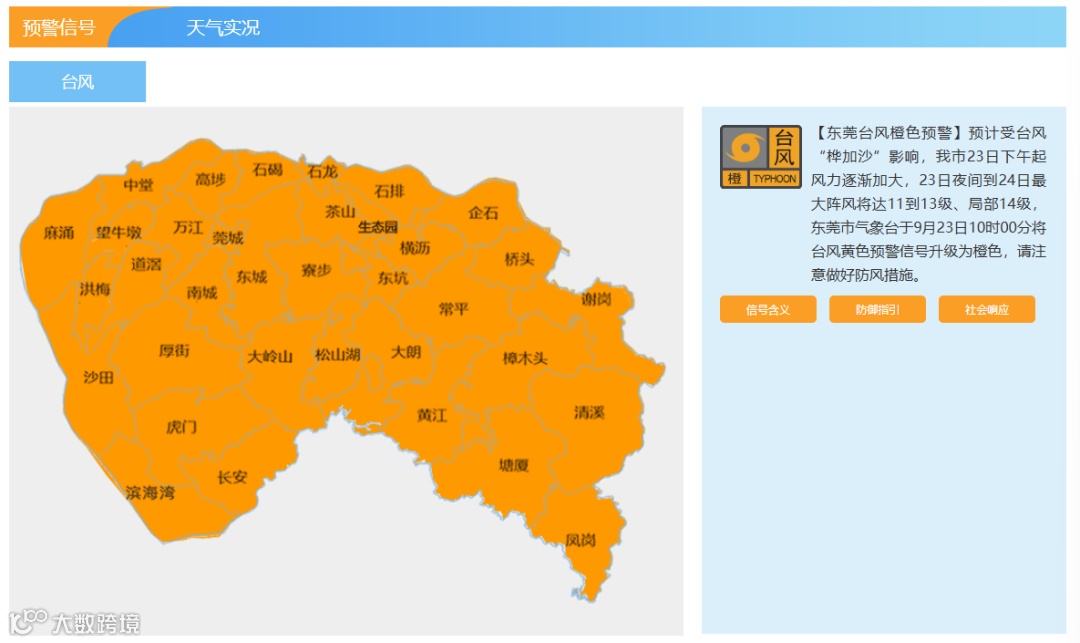Screen dimensions: 1080x643
Task: Select 南城 district on the map
Action: (x=202, y=293)
